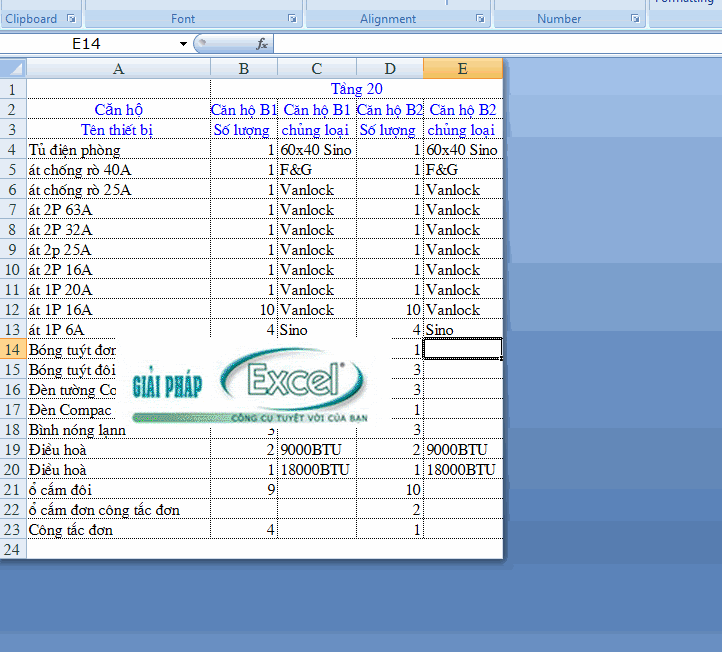Screen dimensions: 722x652
Task: Select column A header
Action: (x=118, y=68)
